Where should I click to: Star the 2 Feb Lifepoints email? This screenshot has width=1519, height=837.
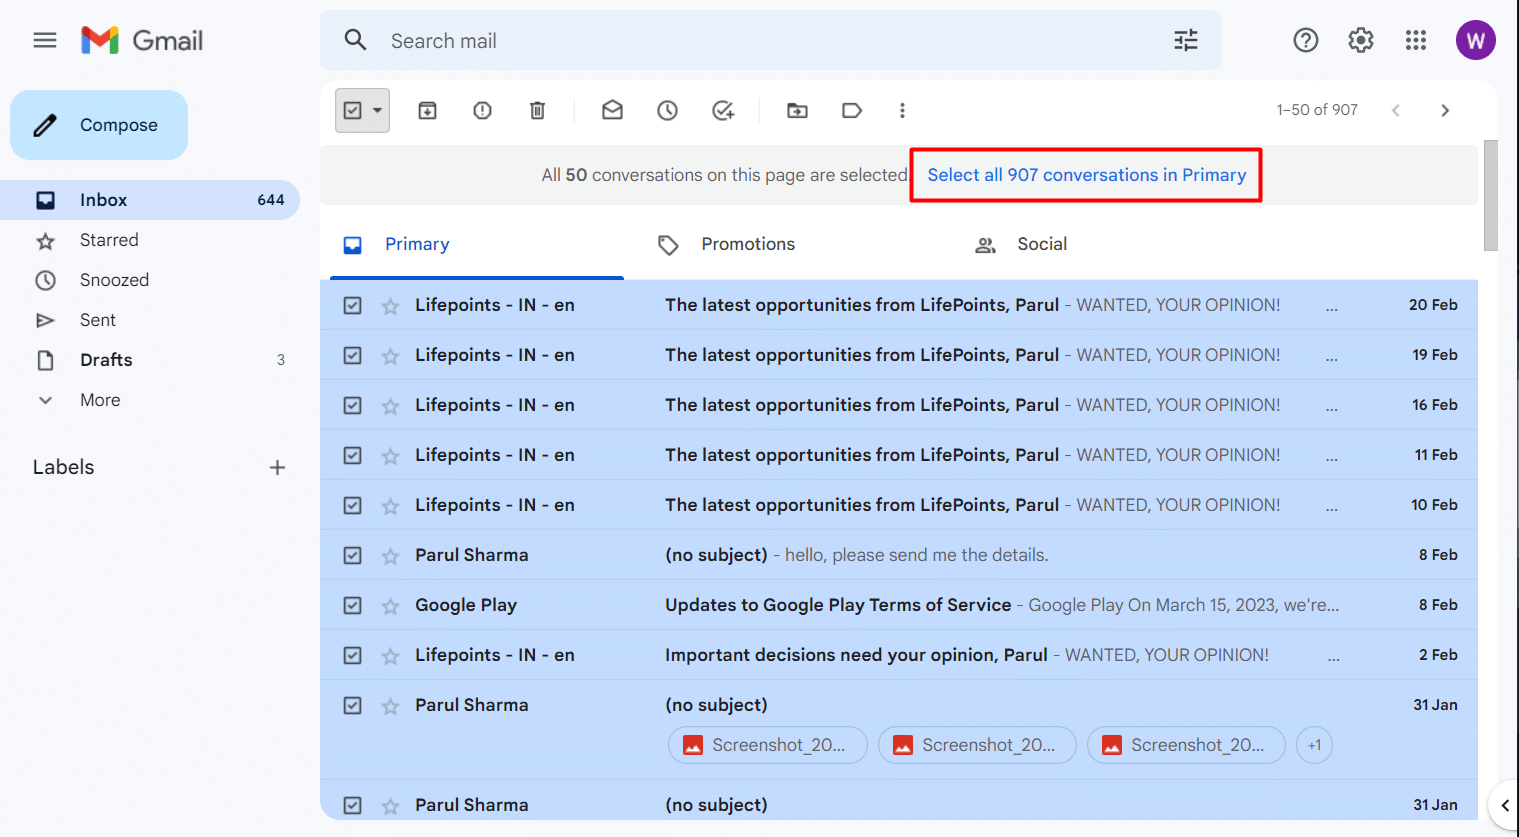(390, 656)
